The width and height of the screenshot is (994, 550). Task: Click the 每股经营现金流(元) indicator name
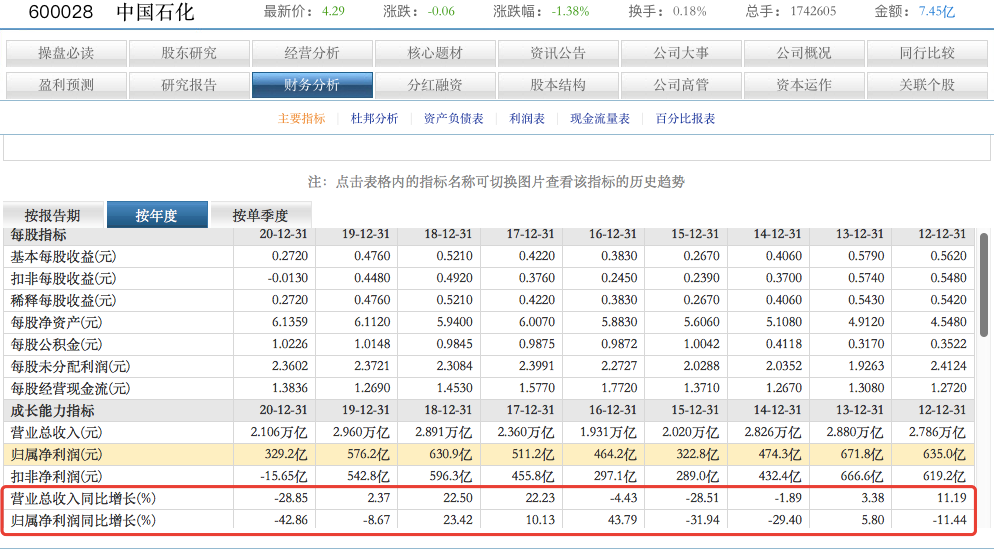(x=70, y=388)
